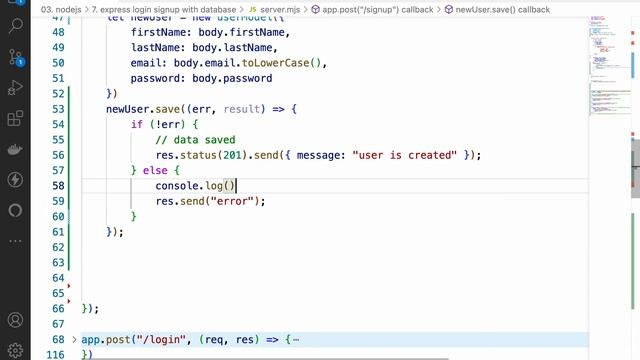Click breadcrumb '7. express login signup with database'

[x=164, y=9]
